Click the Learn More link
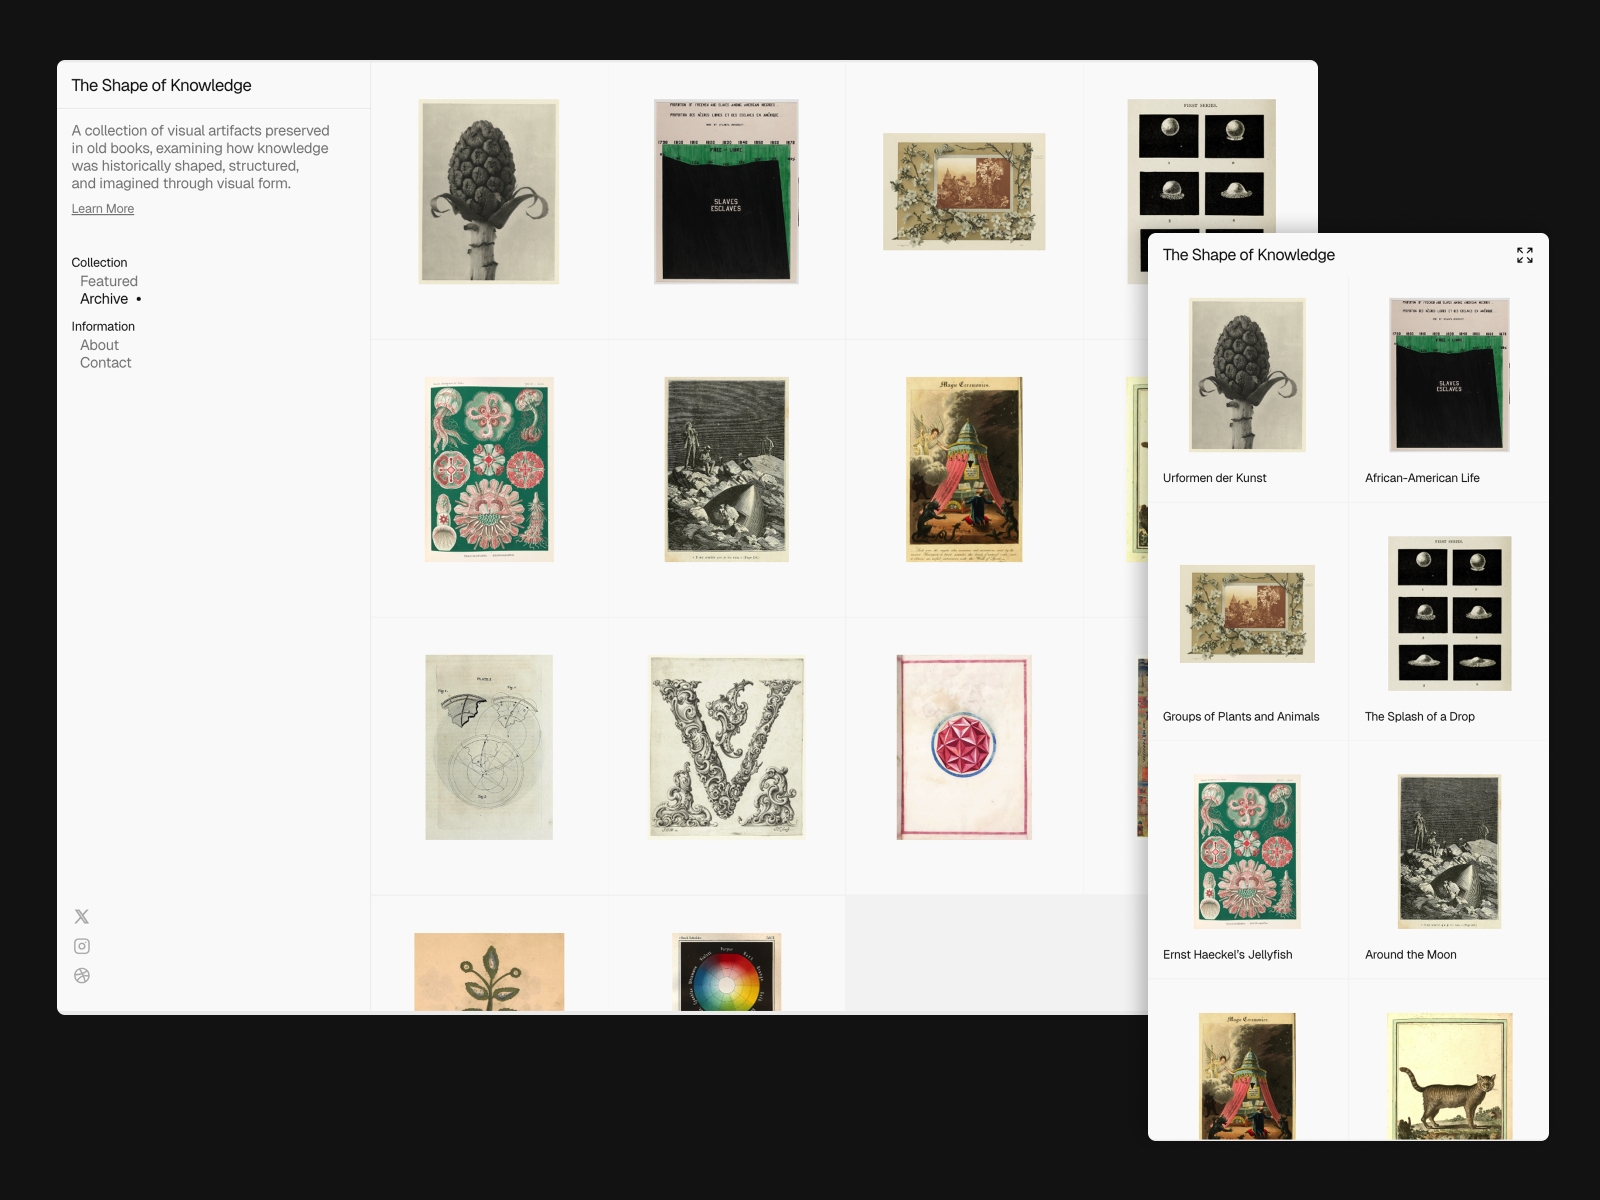The image size is (1600, 1200). [102, 208]
